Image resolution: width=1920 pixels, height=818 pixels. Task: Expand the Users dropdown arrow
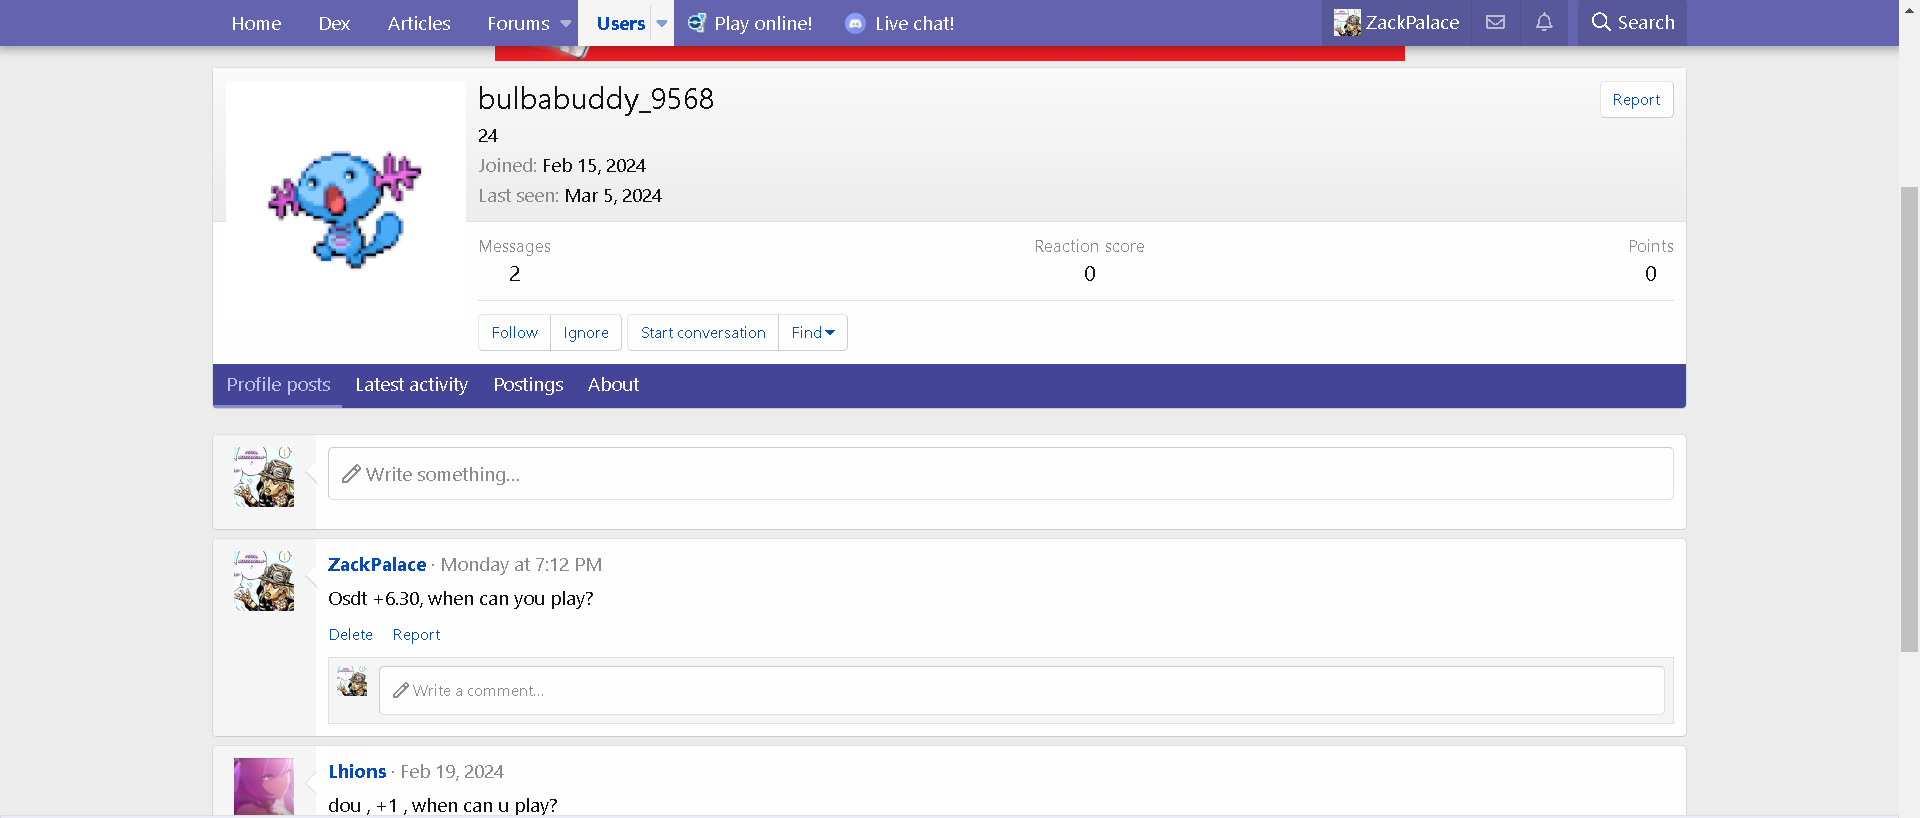(661, 23)
